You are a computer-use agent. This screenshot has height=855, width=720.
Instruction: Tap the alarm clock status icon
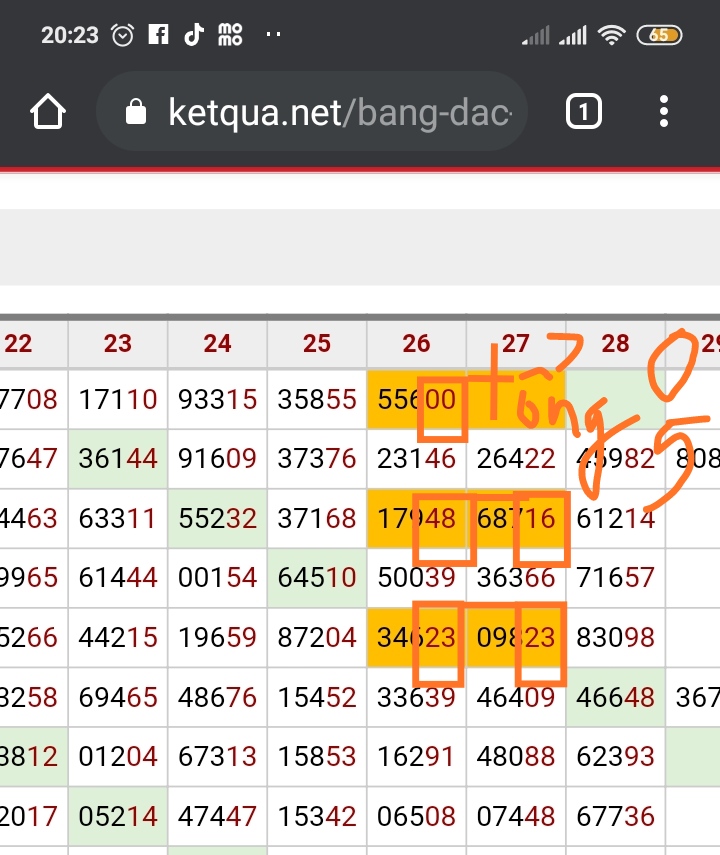(123, 35)
